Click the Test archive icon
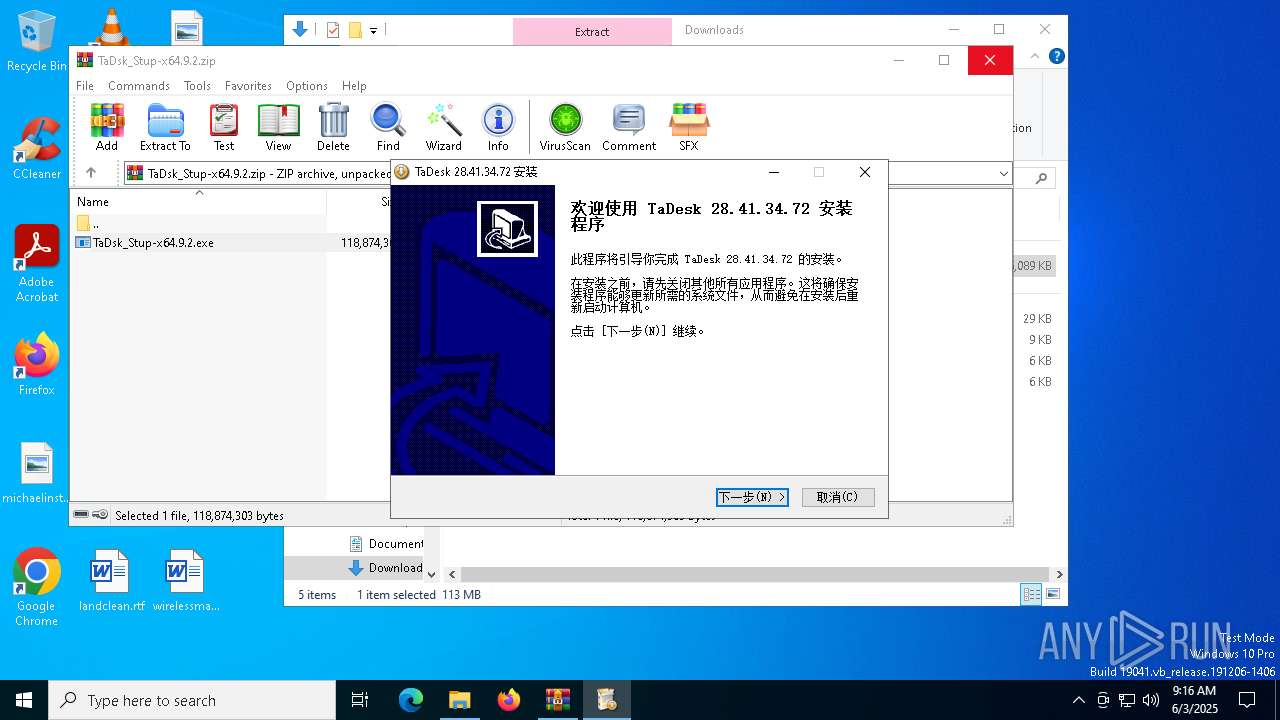 pyautogui.click(x=224, y=127)
